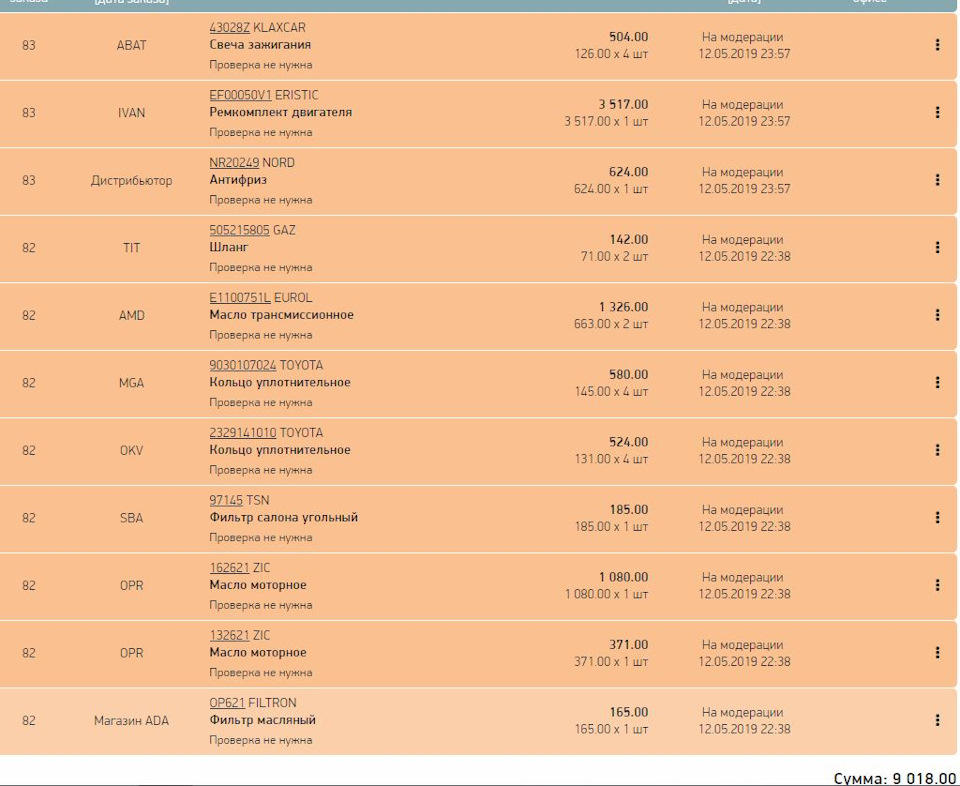Screen dimensions: 960x786
Task: Open actions menu for Шланг row
Action: tap(937, 247)
